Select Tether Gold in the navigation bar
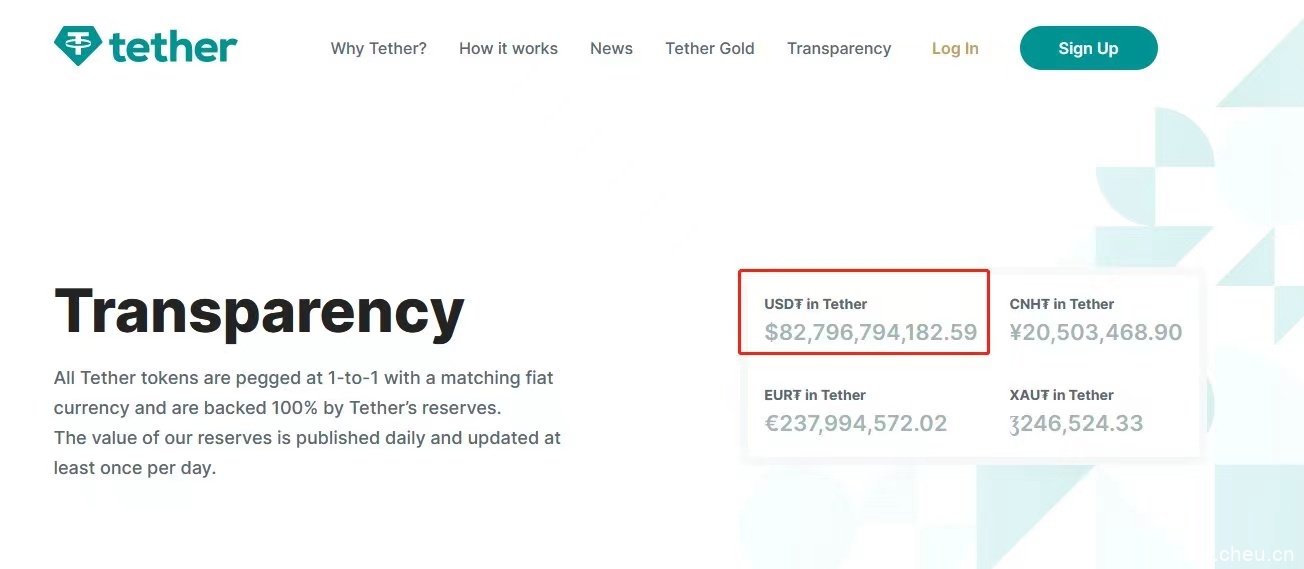This screenshot has height=569, width=1304. (709, 48)
